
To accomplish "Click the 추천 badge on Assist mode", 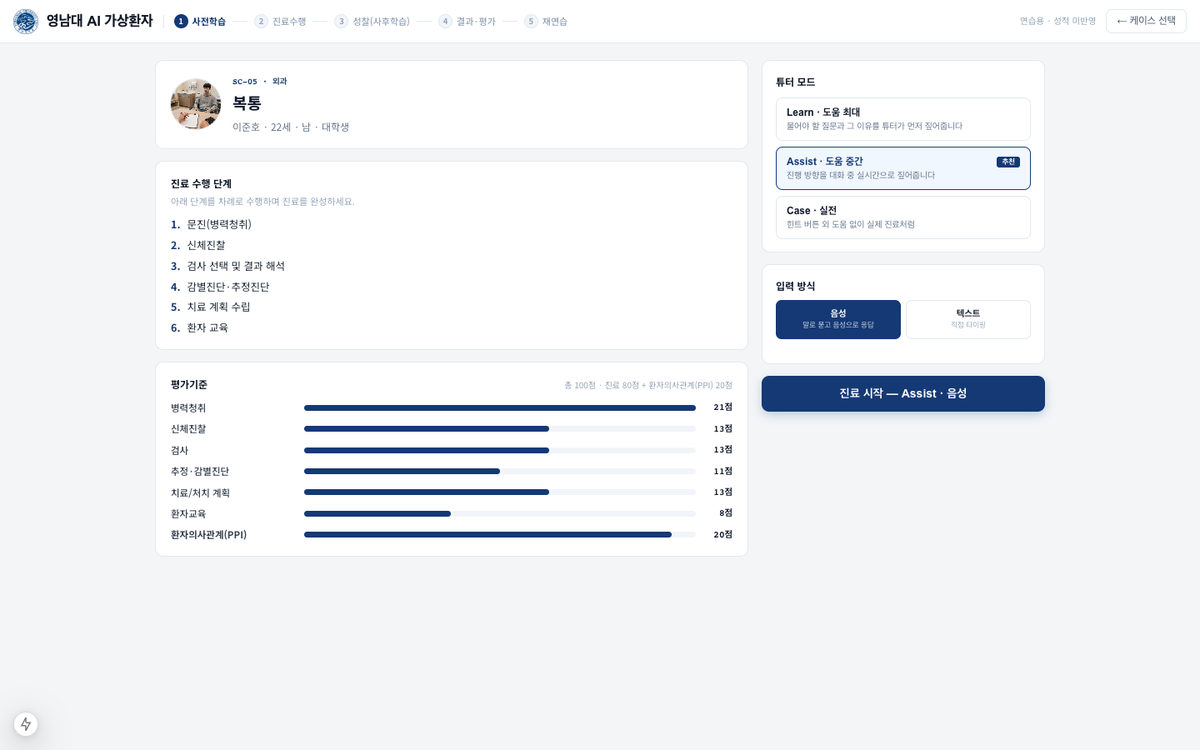I will pos(1008,162).
